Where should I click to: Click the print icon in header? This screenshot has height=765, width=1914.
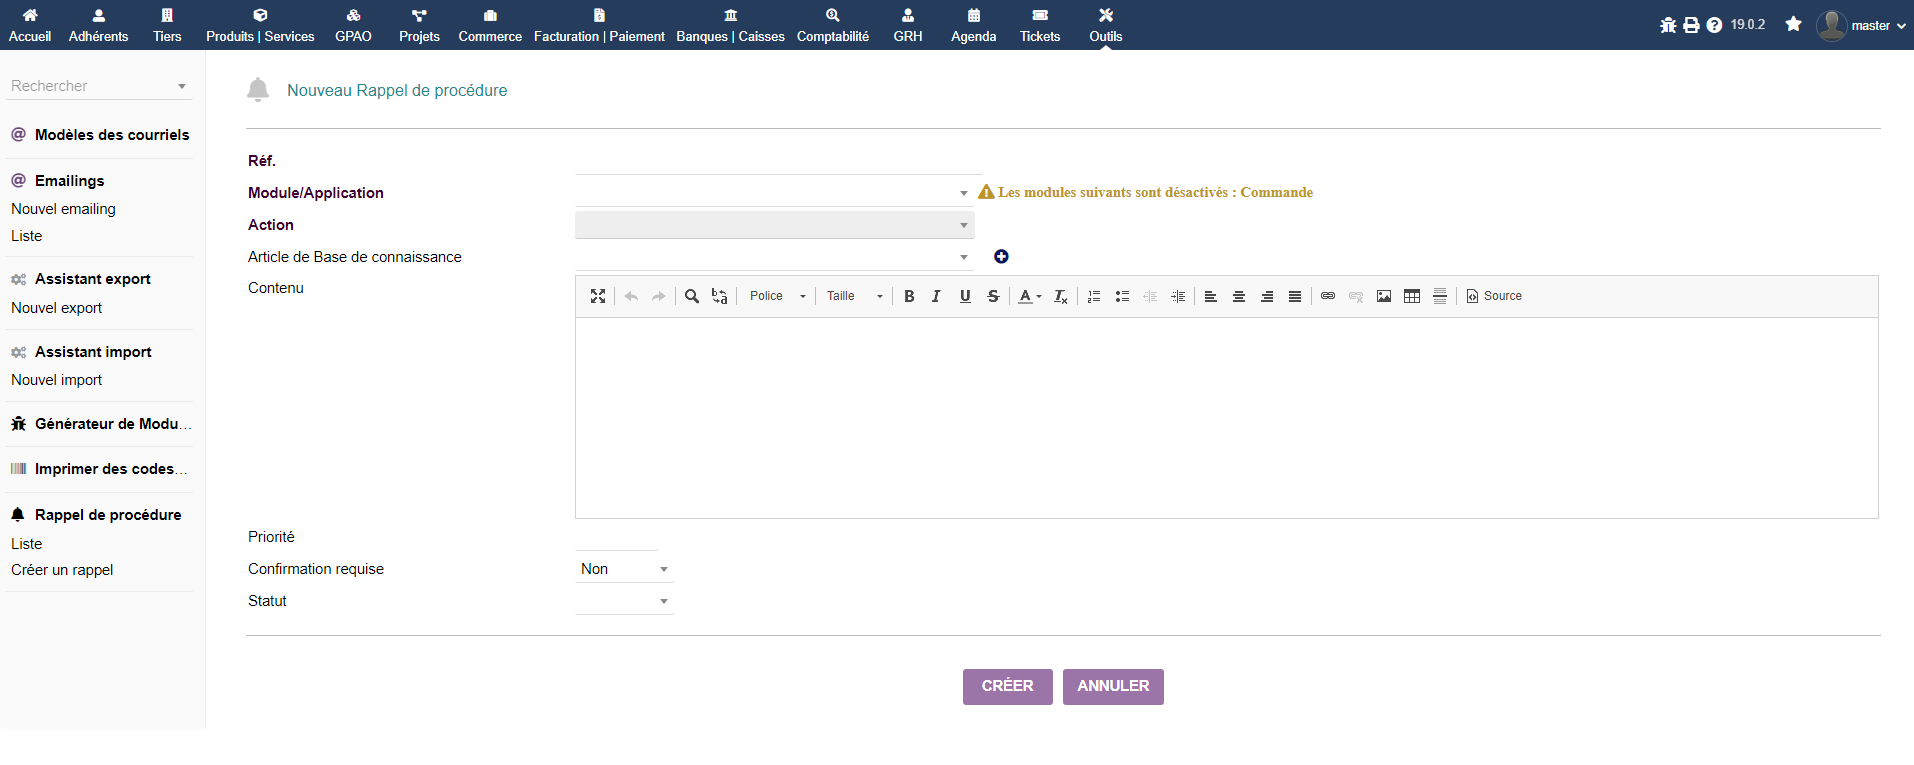(1691, 25)
